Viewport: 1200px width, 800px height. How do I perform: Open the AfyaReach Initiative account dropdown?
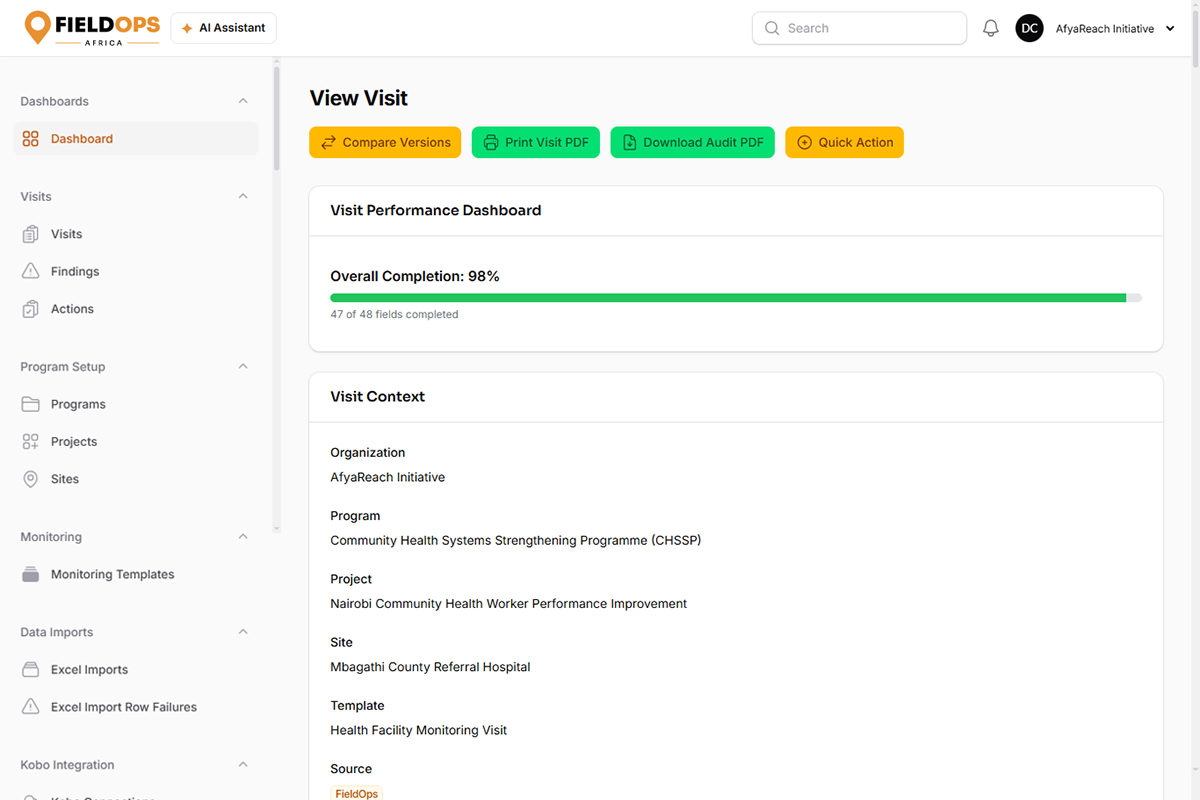1115,29
